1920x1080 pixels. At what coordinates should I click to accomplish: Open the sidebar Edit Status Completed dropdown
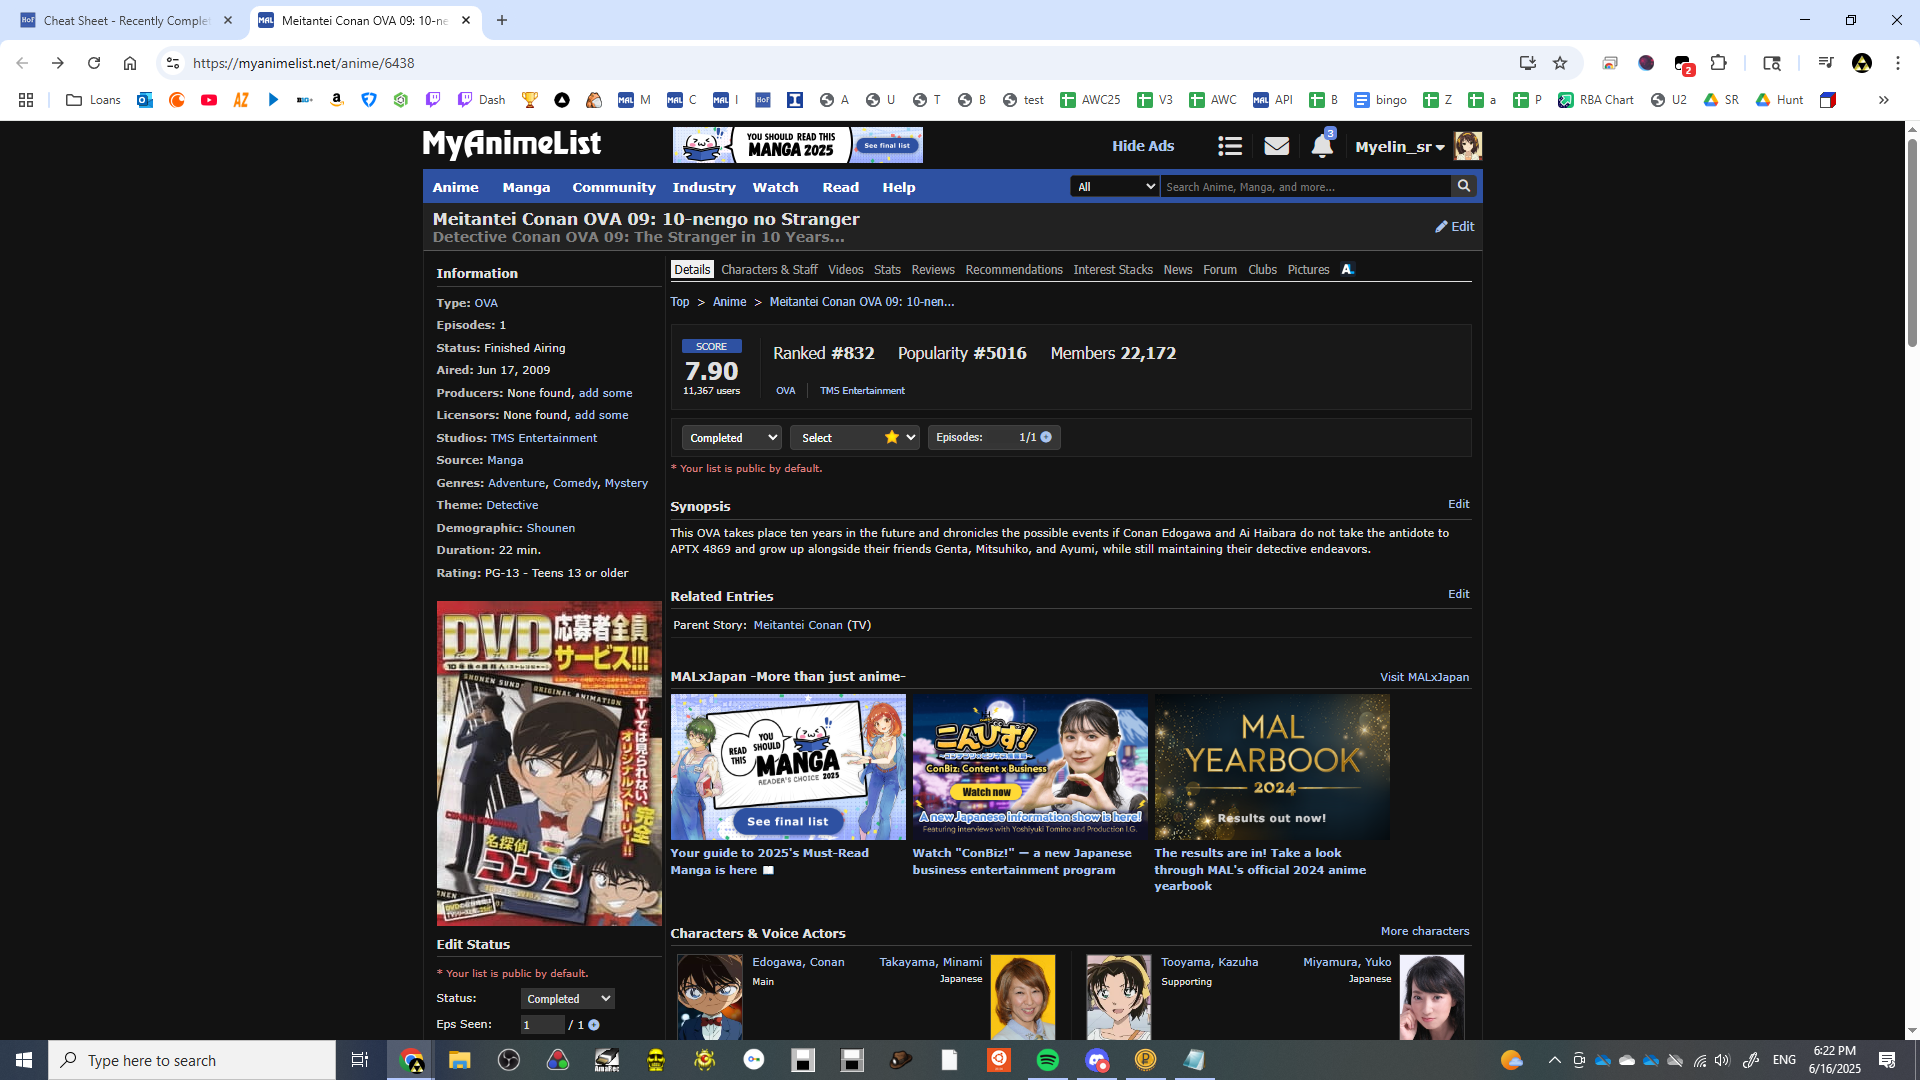coord(567,999)
